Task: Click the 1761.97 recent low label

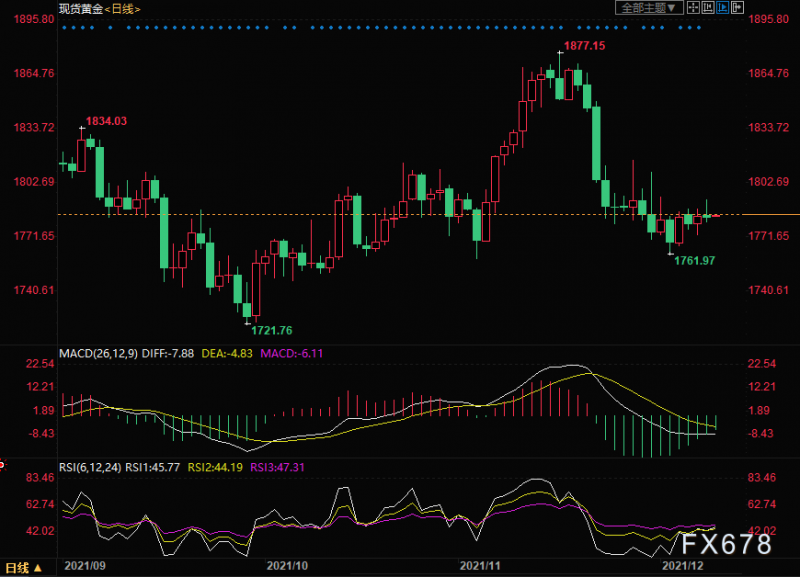Action: 694,260
